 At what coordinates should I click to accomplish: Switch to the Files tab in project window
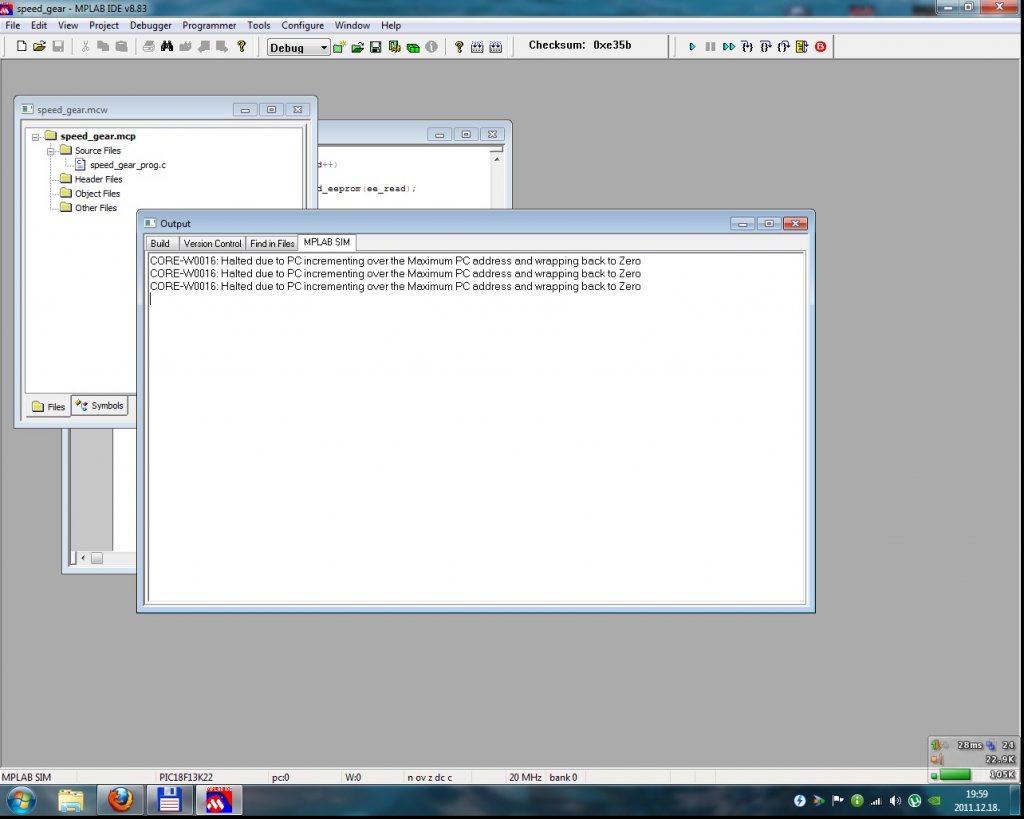(x=49, y=406)
